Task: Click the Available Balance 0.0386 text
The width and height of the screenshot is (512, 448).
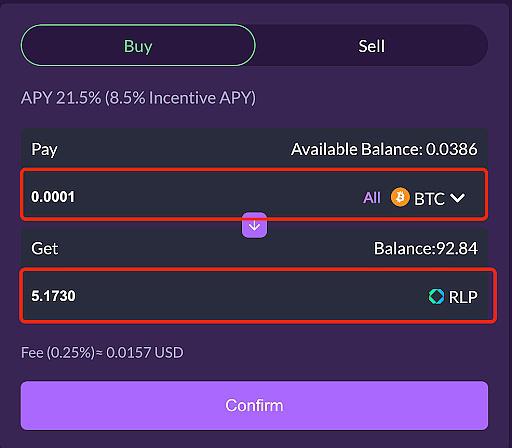Action: [384, 149]
